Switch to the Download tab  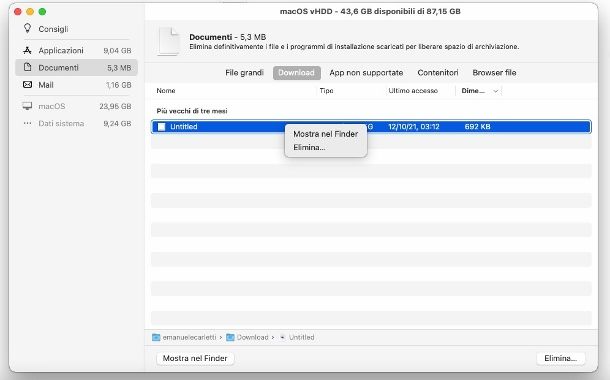(x=297, y=73)
